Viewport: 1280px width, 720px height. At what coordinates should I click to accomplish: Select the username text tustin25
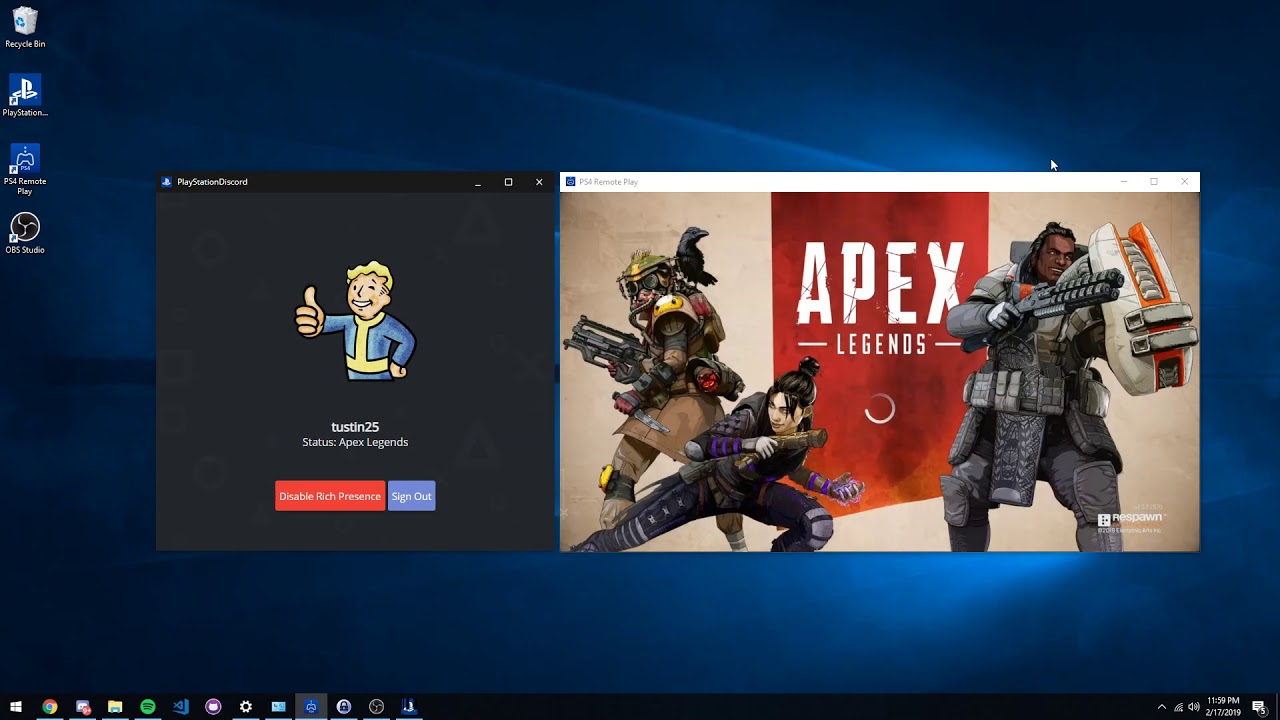tap(355, 427)
